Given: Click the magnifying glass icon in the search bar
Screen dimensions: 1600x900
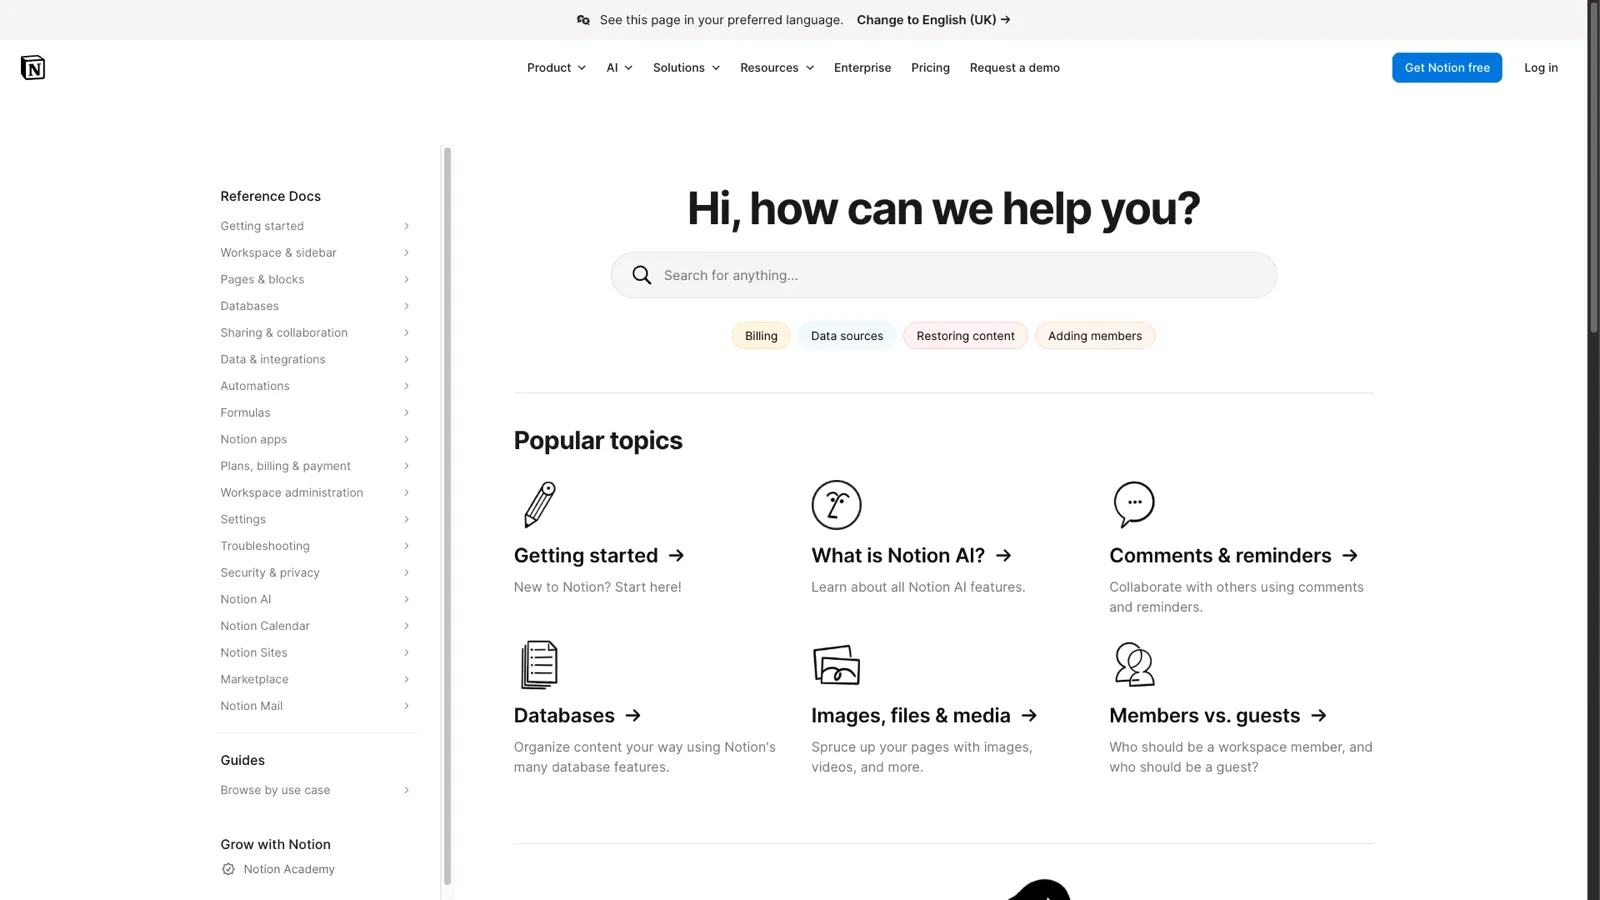Looking at the screenshot, I should [x=641, y=274].
